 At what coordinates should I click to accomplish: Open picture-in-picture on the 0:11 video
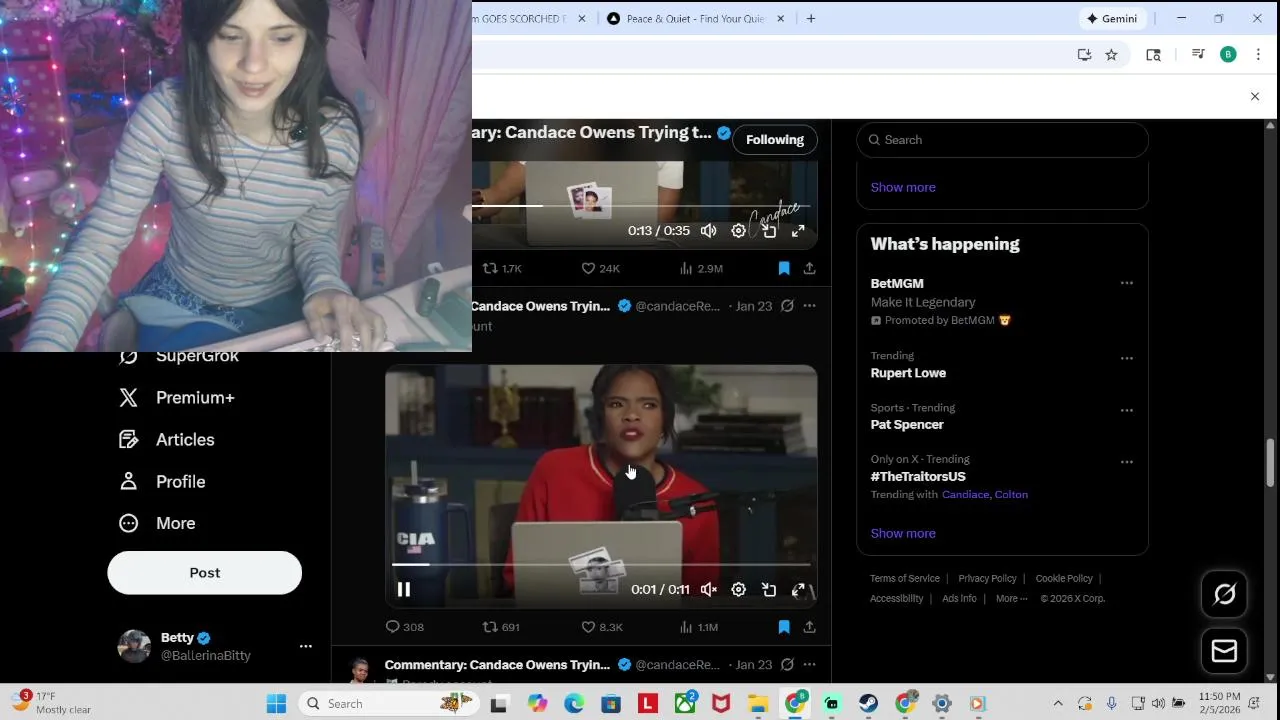(768, 590)
